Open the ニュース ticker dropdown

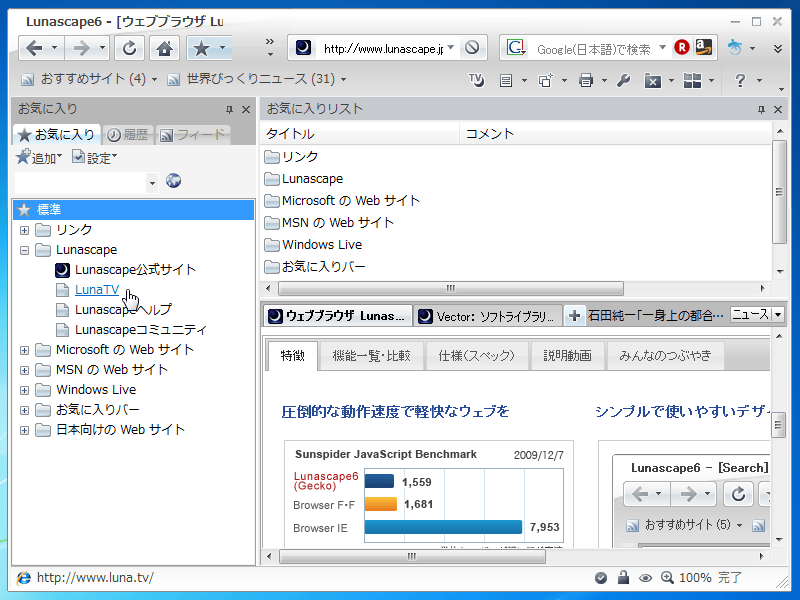[x=778, y=315]
